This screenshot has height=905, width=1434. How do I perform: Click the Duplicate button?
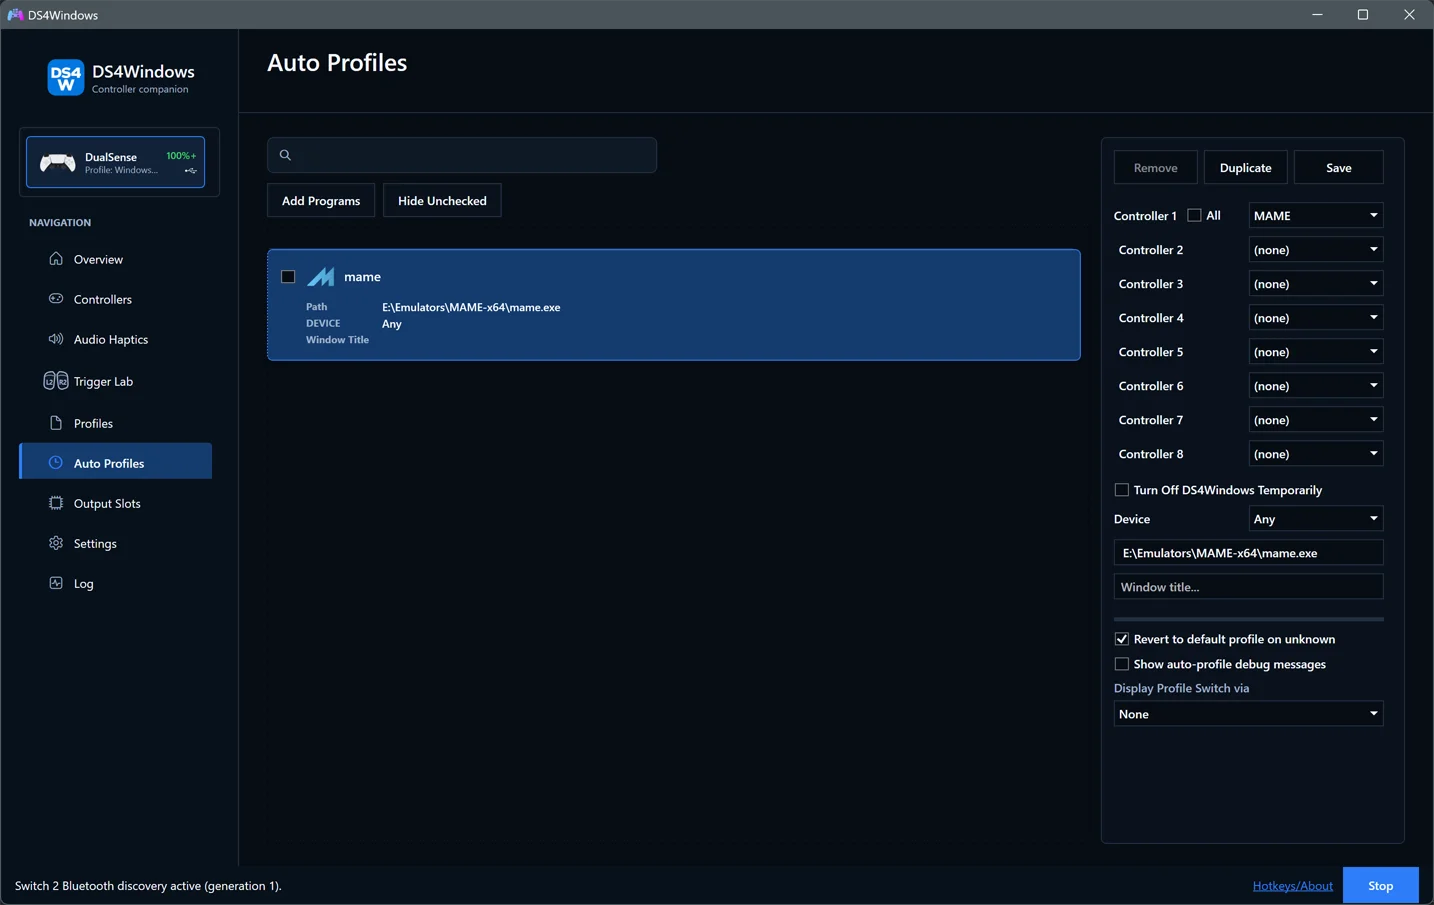tap(1245, 168)
